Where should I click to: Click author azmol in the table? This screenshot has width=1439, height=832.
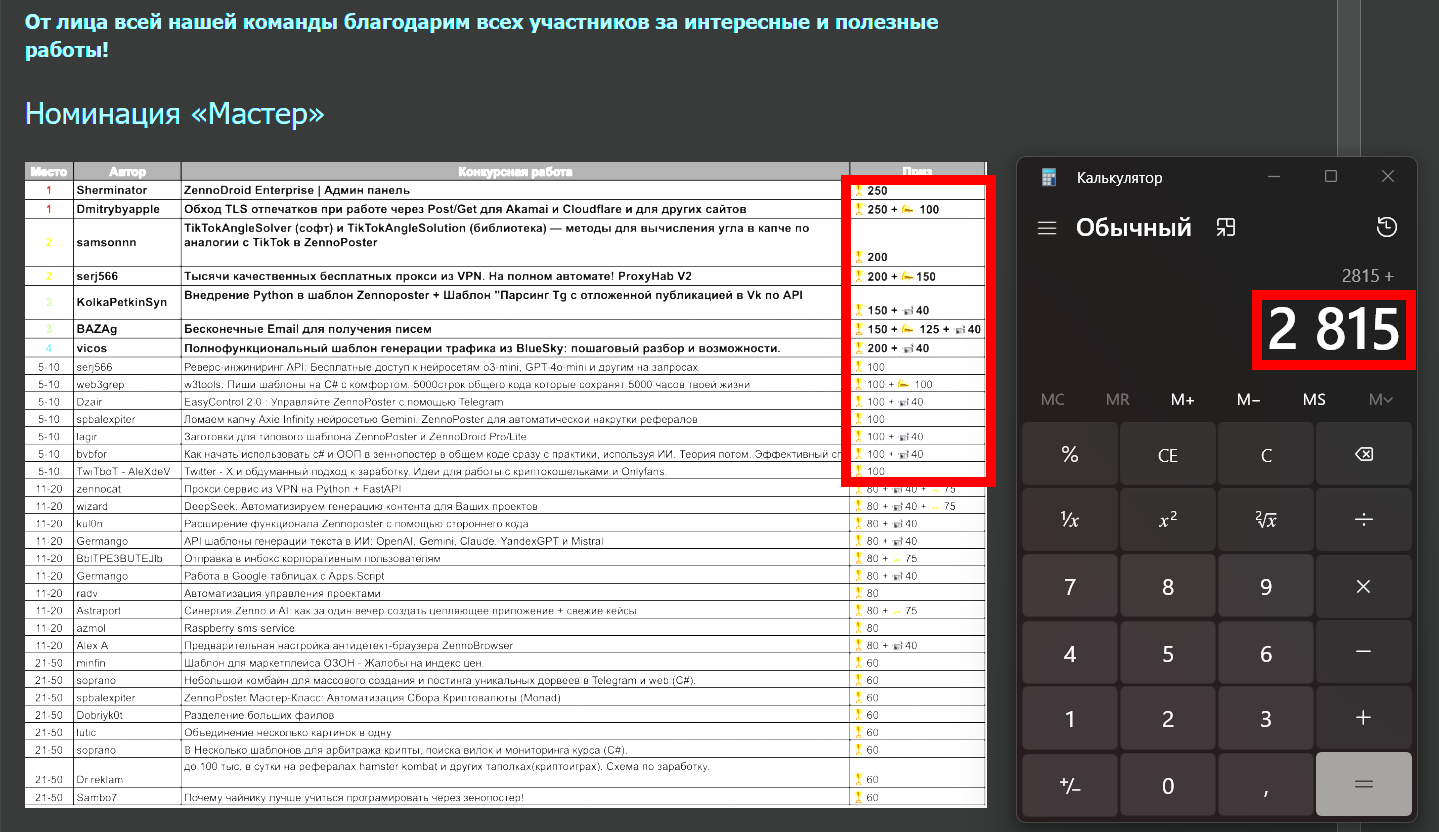tap(91, 628)
